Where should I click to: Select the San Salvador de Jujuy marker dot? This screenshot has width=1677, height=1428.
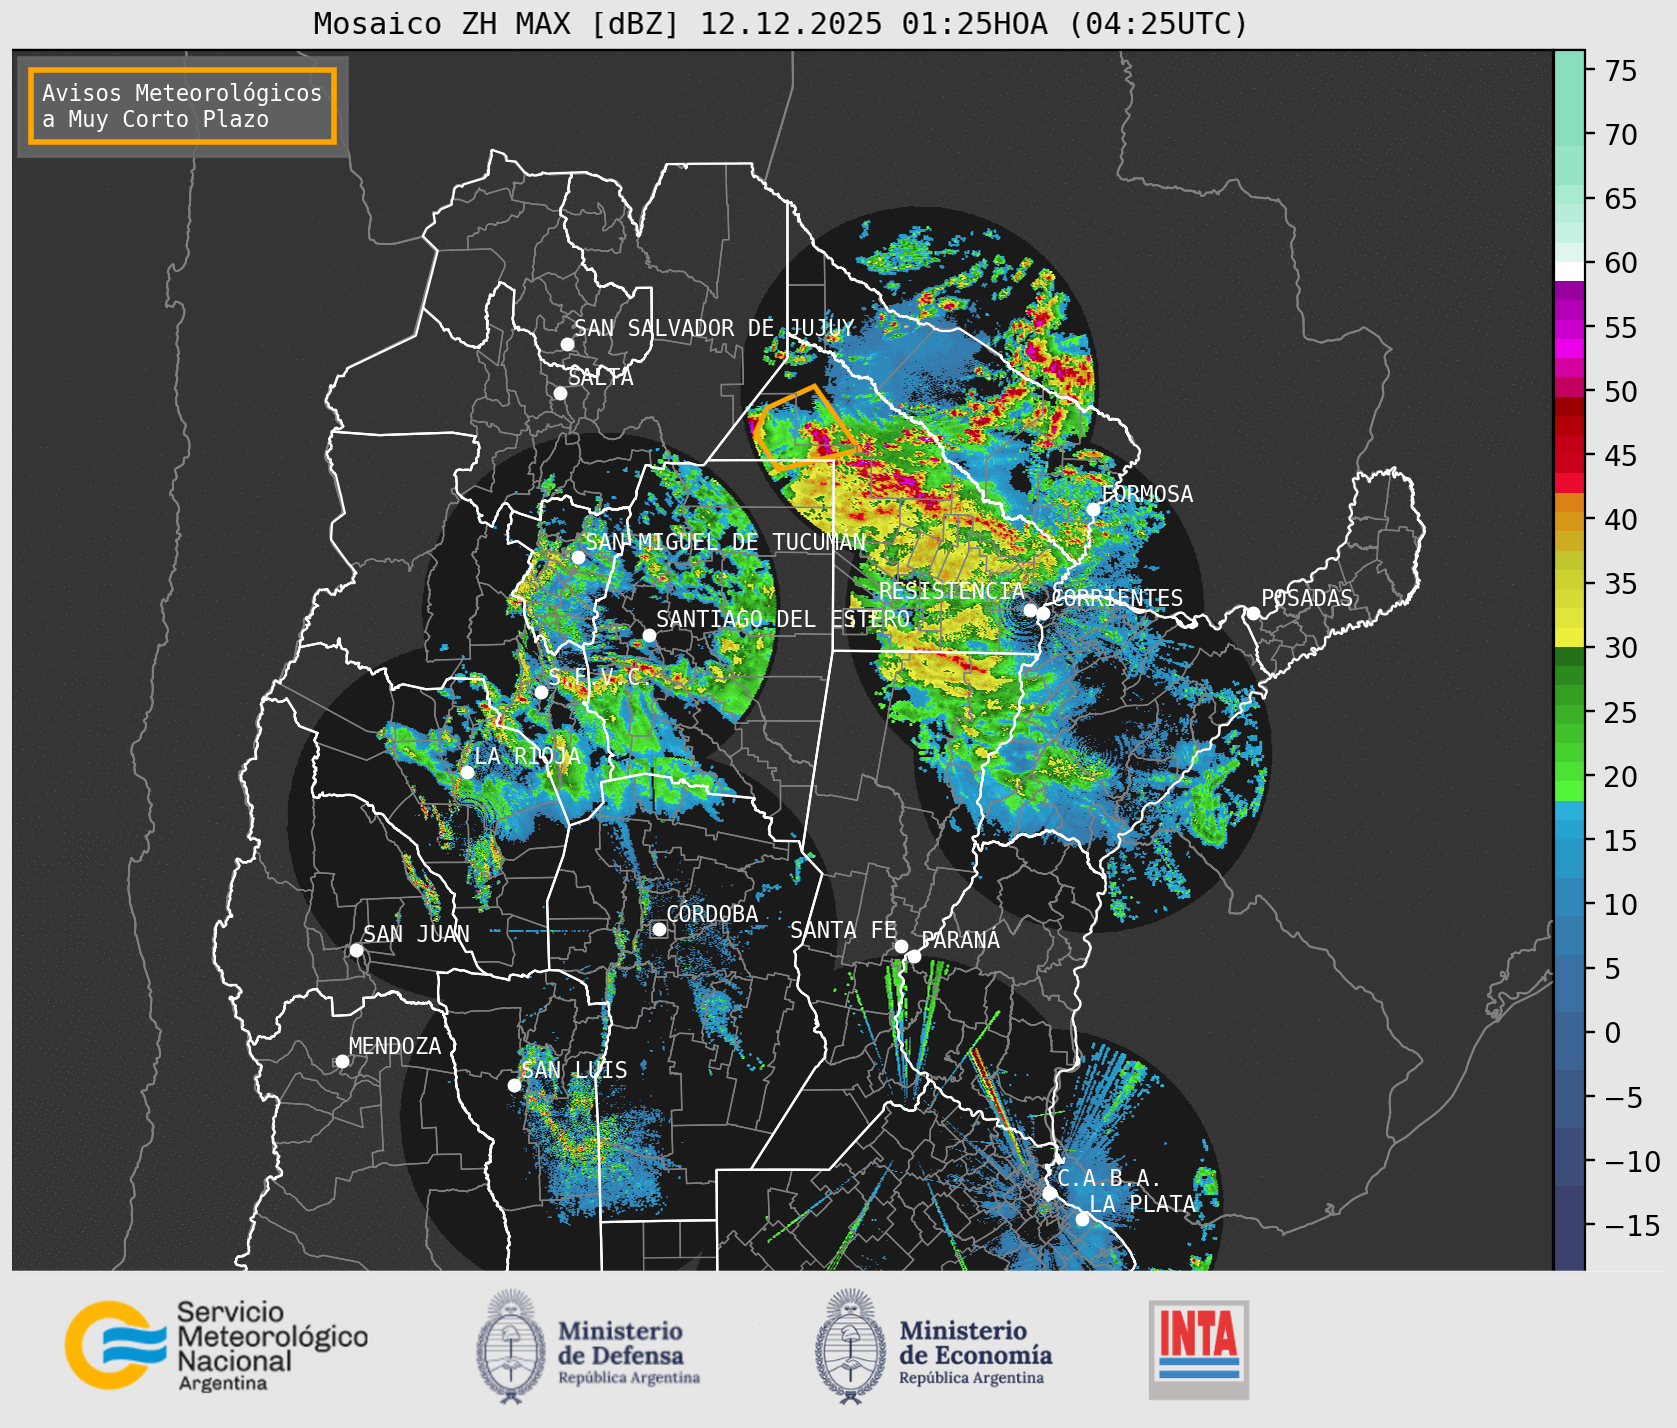pyautogui.click(x=567, y=344)
